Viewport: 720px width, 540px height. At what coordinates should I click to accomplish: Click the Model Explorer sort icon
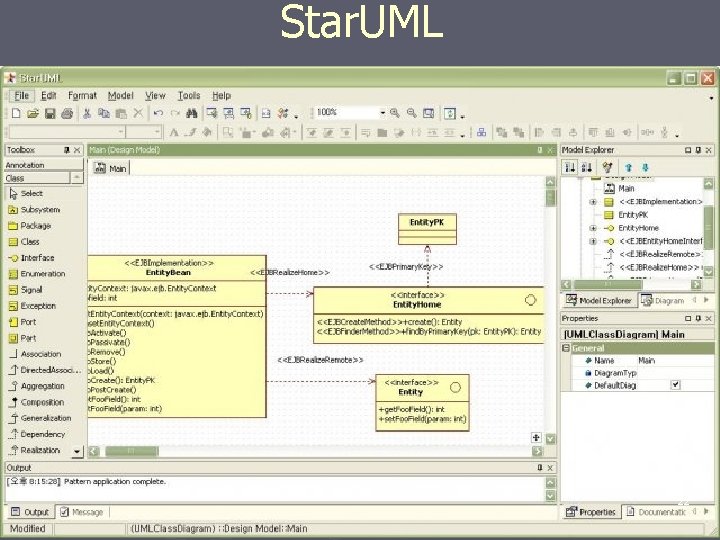570,168
